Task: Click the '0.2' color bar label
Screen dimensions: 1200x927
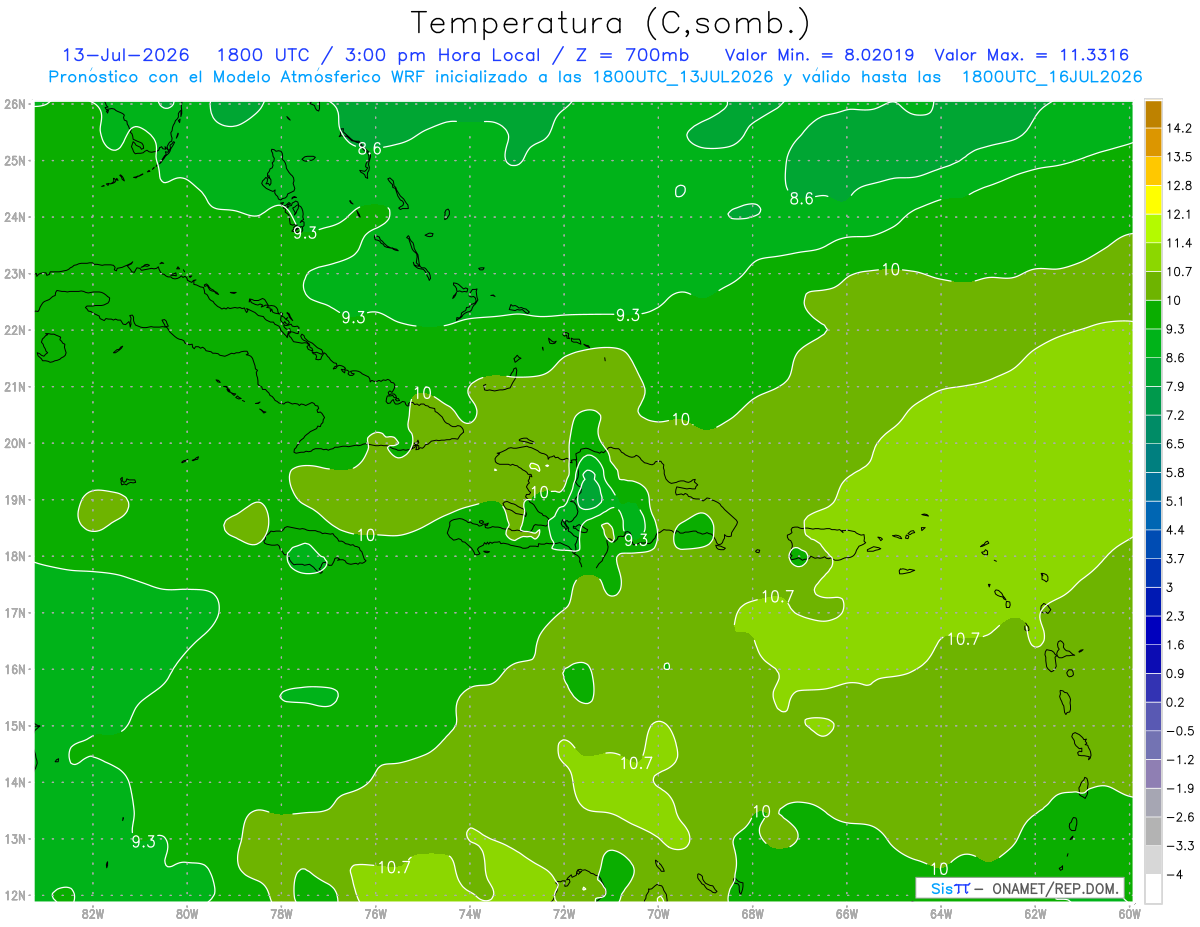Action: (1177, 702)
